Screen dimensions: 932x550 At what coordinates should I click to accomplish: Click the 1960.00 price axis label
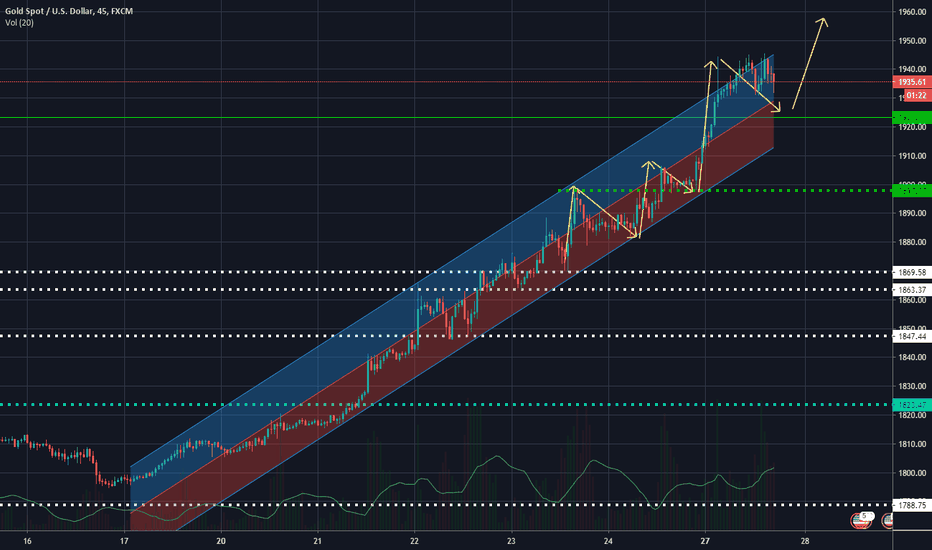912,12
